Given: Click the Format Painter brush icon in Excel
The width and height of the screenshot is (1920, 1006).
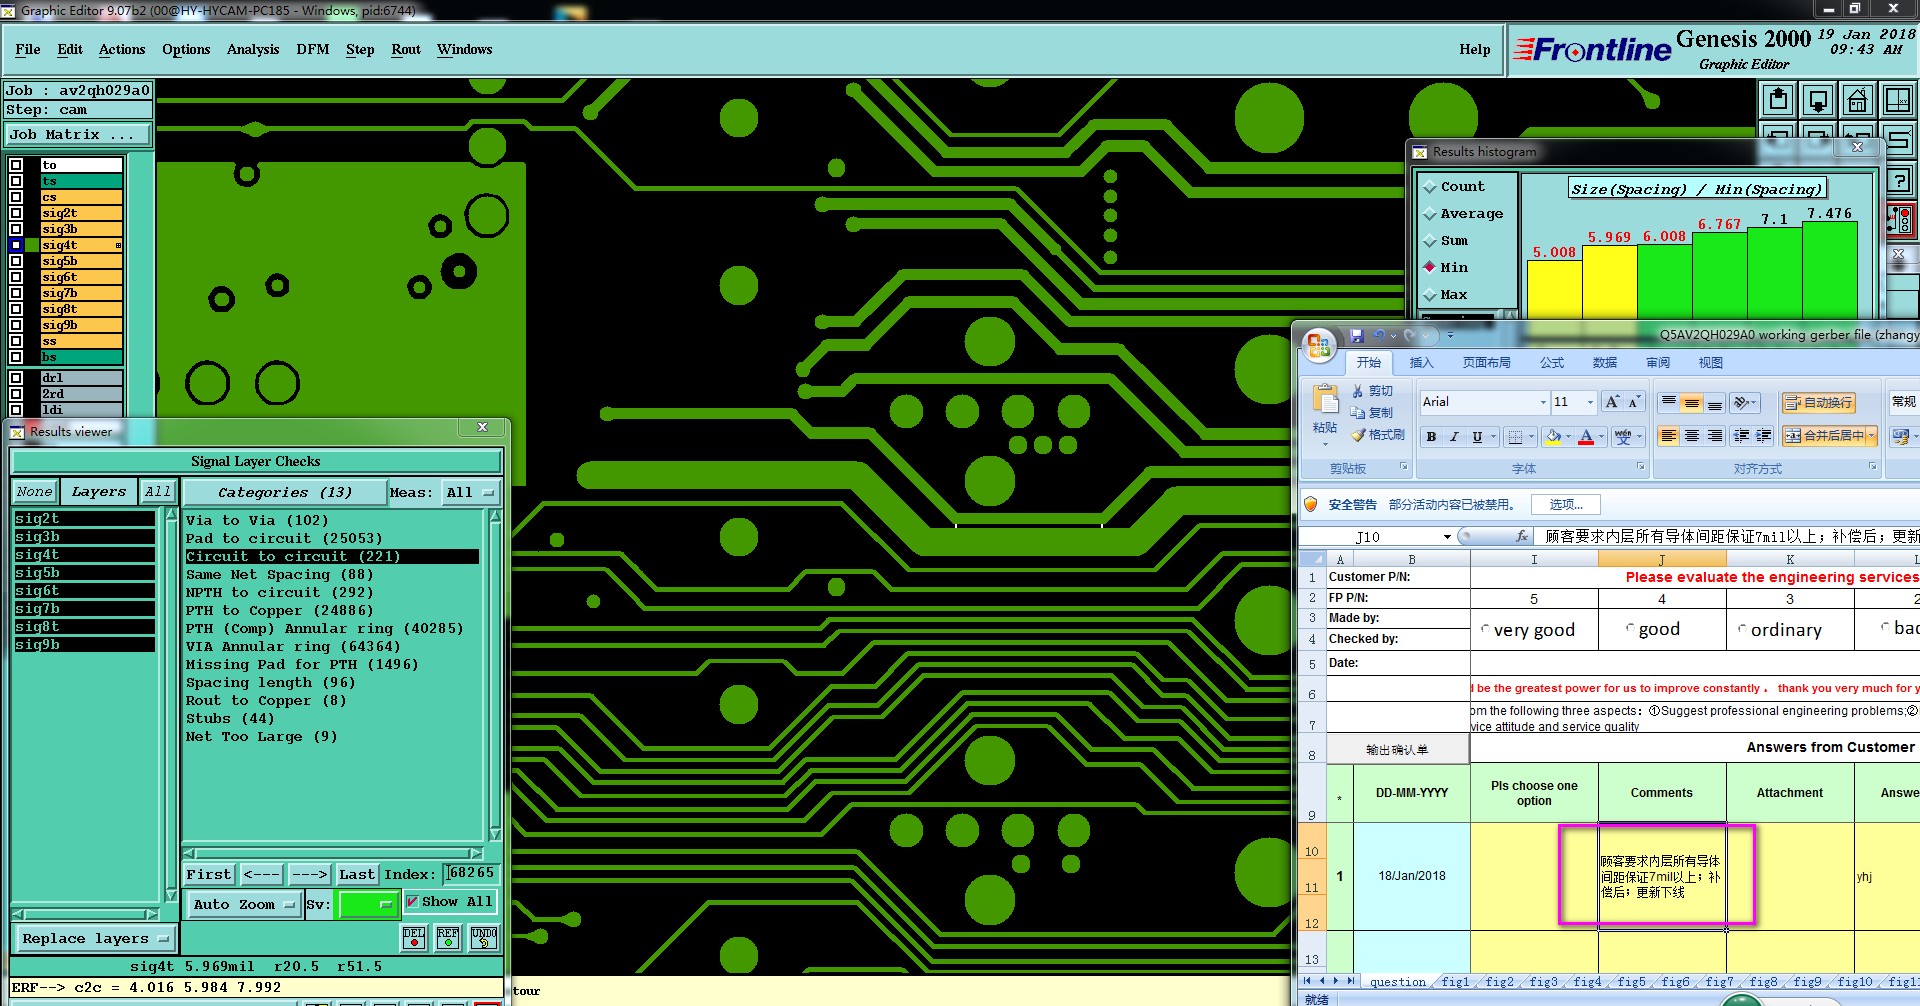Looking at the screenshot, I should coord(1358,435).
